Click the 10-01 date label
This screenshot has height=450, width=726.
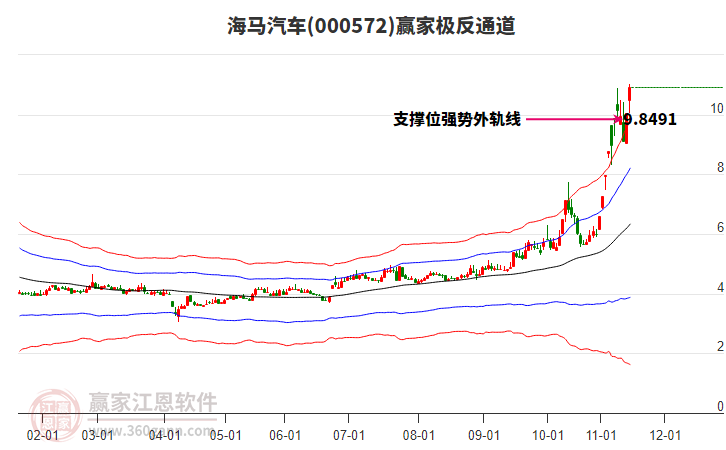pos(548,436)
